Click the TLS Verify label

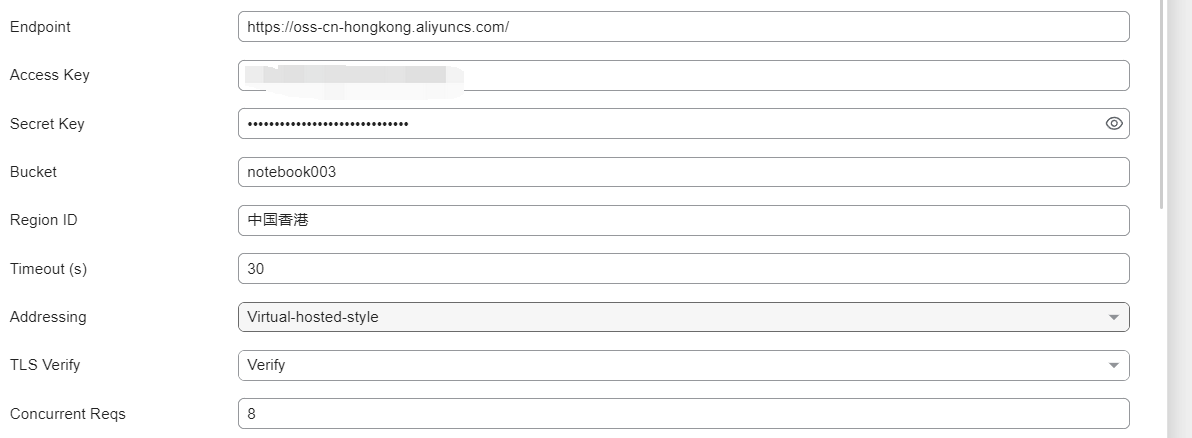pyautogui.click(x=45, y=365)
